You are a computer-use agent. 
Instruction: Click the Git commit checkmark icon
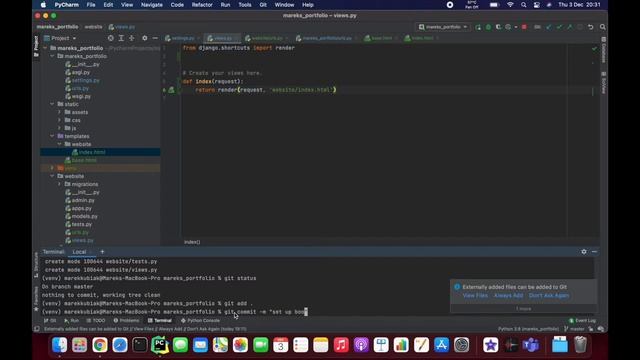559,27
